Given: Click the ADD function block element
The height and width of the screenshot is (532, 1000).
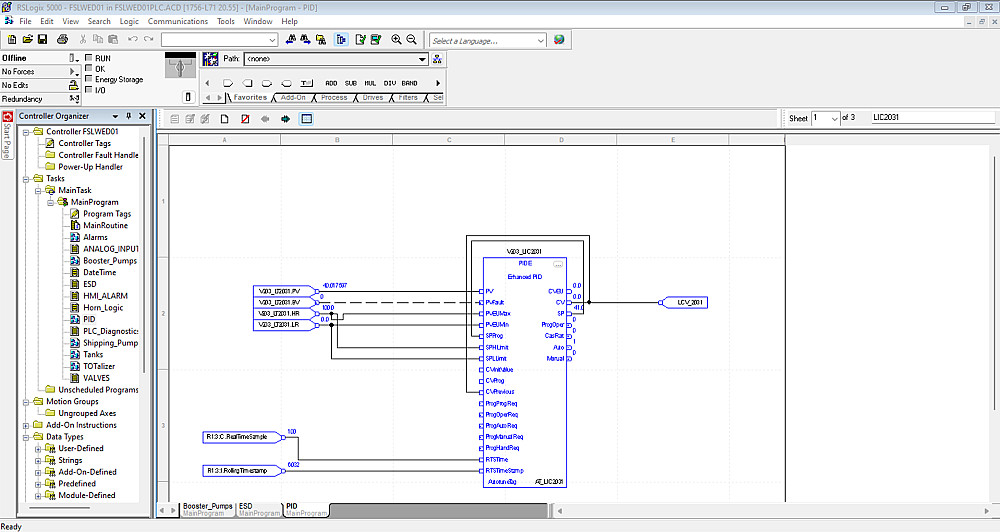Looking at the screenshot, I should tap(331, 83).
